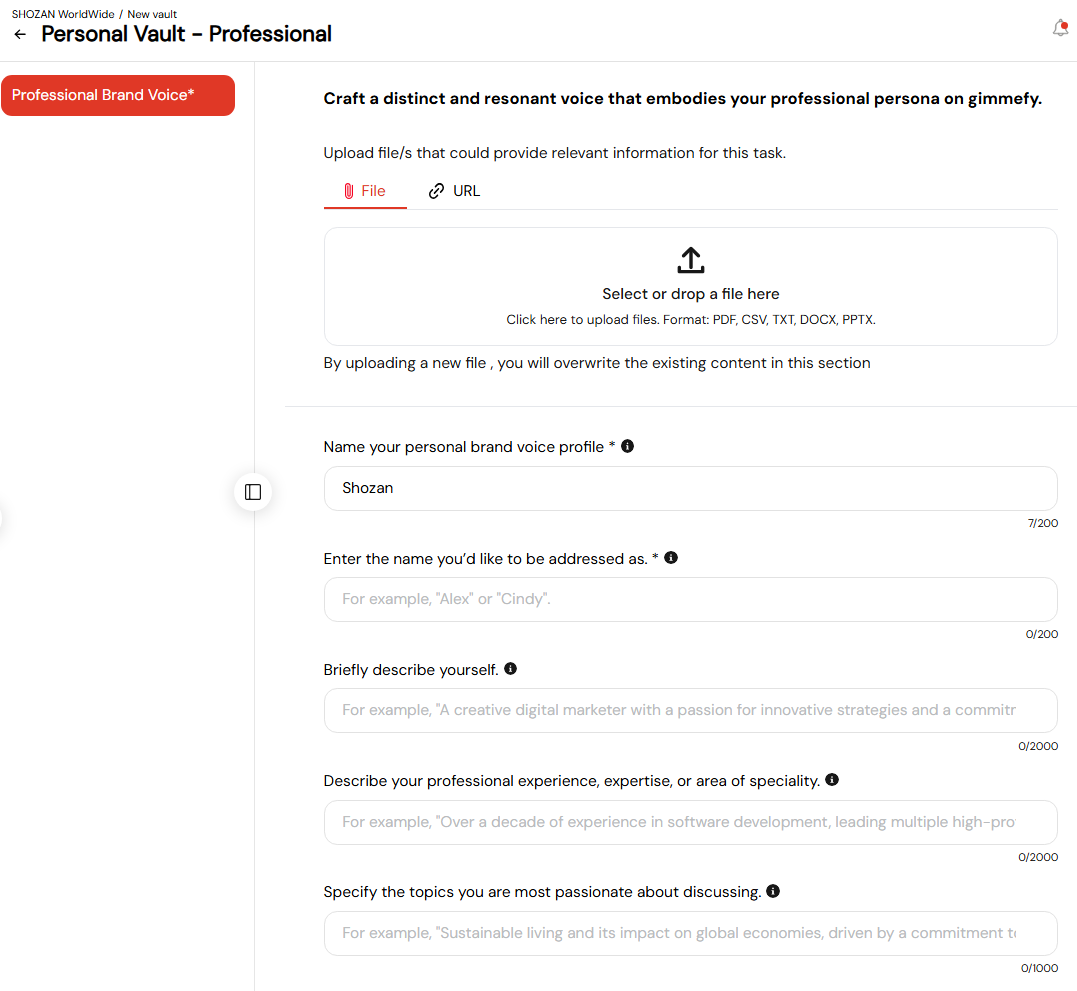
Task: Click the passionate topics input field
Action: pos(690,933)
